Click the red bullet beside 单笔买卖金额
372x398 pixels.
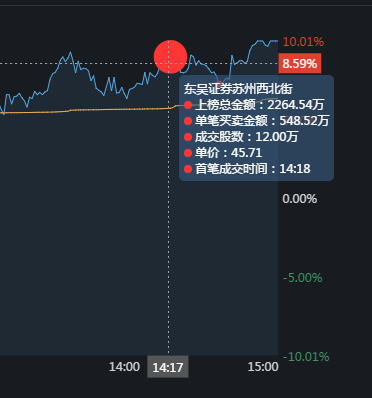(x=188, y=121)
